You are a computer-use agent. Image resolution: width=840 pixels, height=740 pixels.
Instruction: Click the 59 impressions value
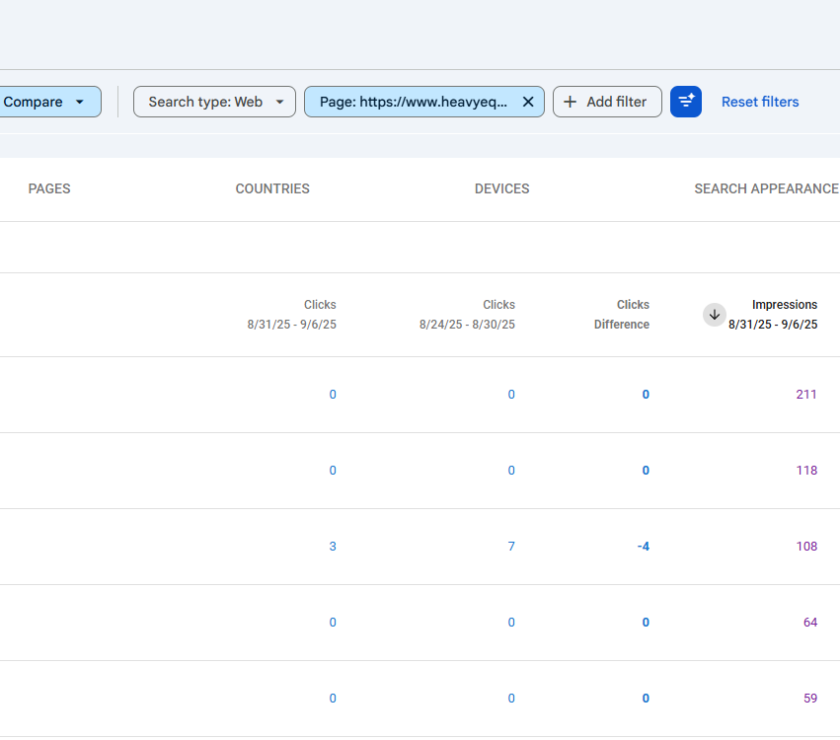(810, 699)
